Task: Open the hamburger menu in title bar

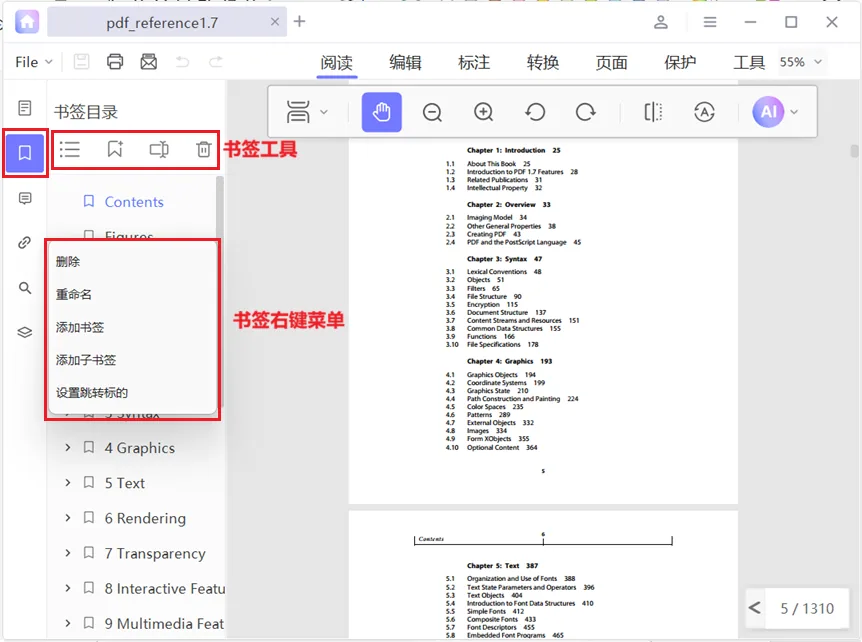Action: [x=710, y=22]
